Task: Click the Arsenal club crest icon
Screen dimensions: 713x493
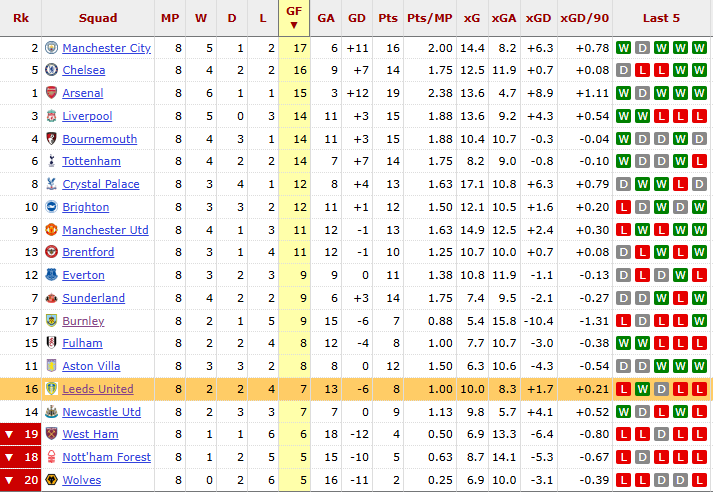Action: [x=51, y=93]
